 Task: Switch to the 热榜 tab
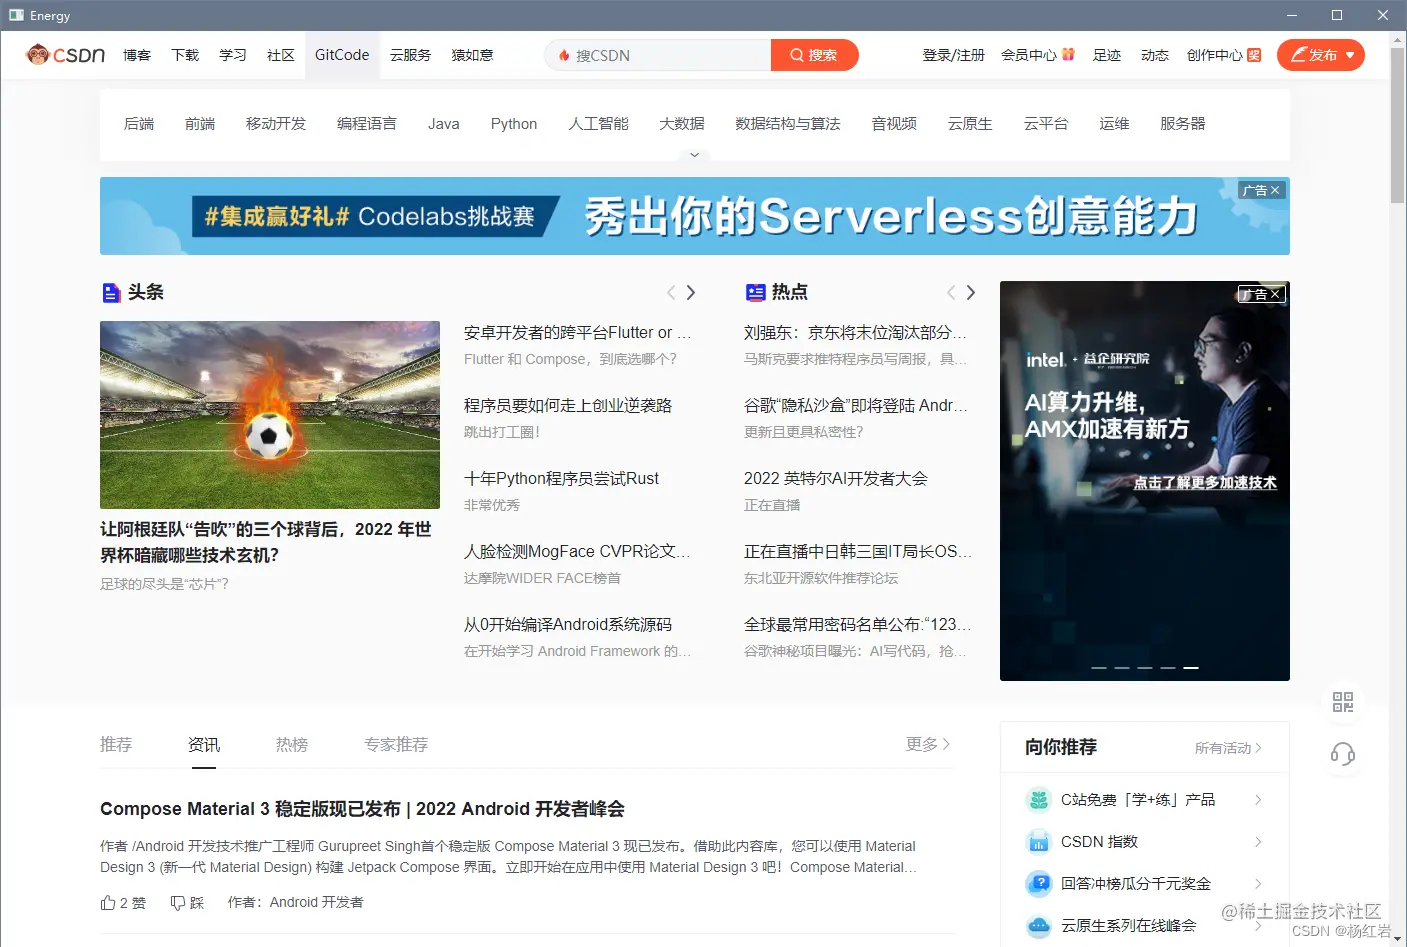(x=292, y=744)
